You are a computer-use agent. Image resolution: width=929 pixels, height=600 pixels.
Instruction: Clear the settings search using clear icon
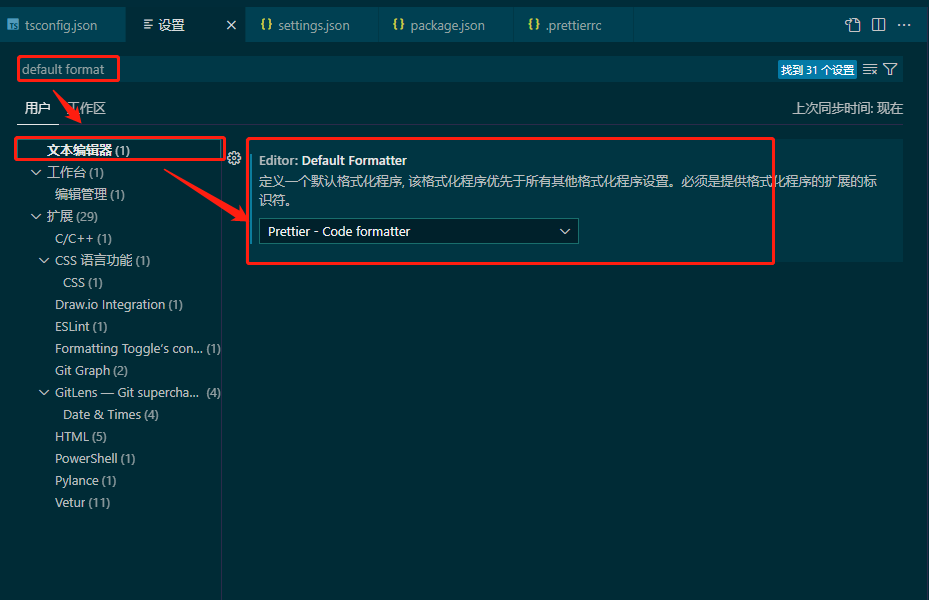coord(871,69)
